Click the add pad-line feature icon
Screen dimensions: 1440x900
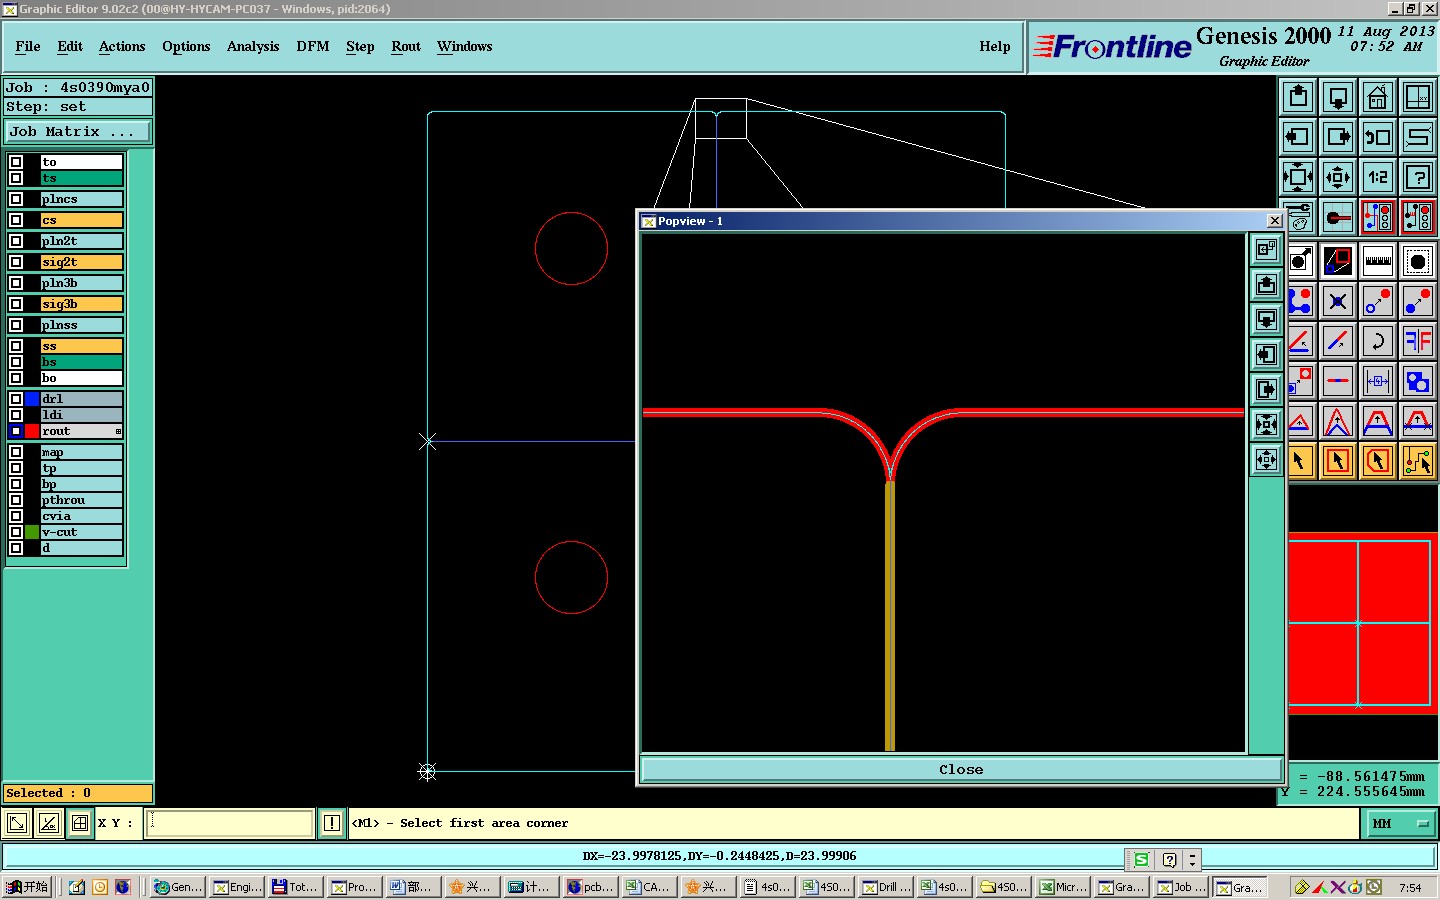click(x=1338, y=217)
